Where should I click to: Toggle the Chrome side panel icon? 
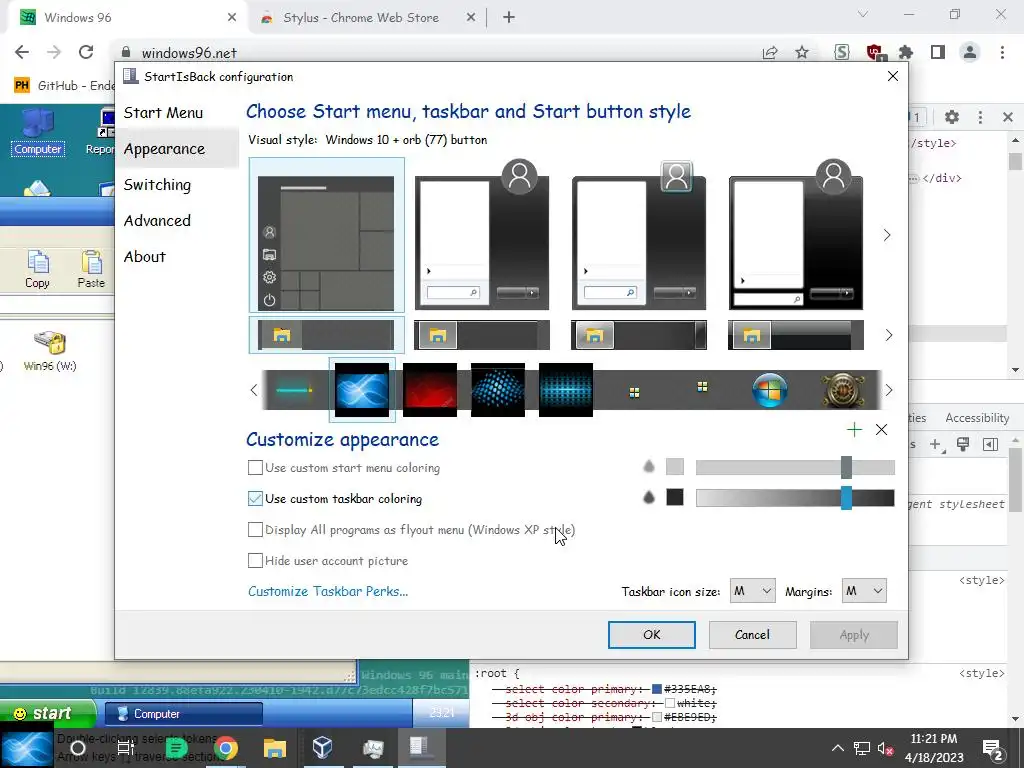pos(938,52)
